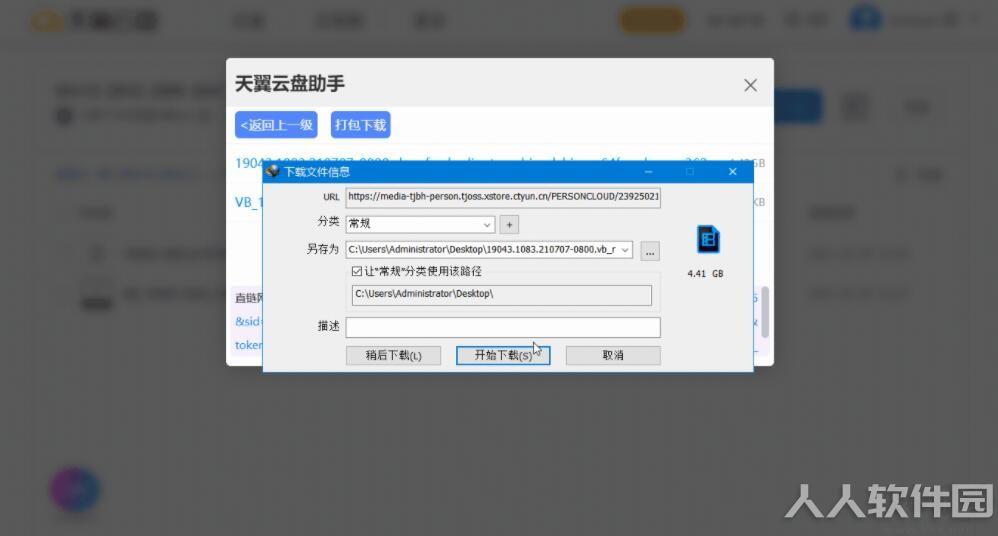The height and width of the screenshot is (536, 998).
Task: Open the 另存为 path dropdown arrow
Action: tap(625, 250)
